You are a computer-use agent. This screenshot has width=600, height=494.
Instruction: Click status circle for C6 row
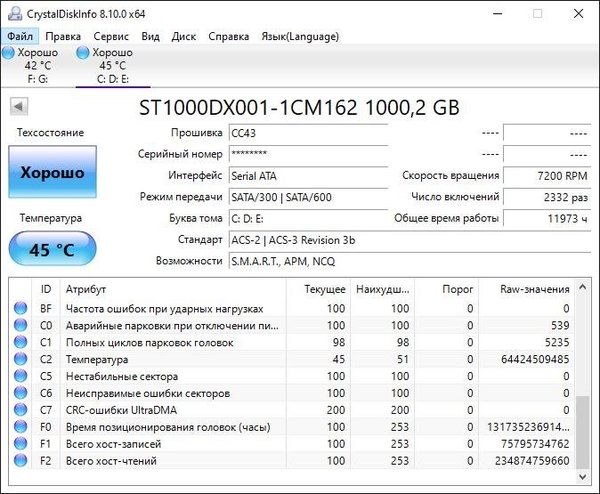pyautogui.click(x=20, y=393)
